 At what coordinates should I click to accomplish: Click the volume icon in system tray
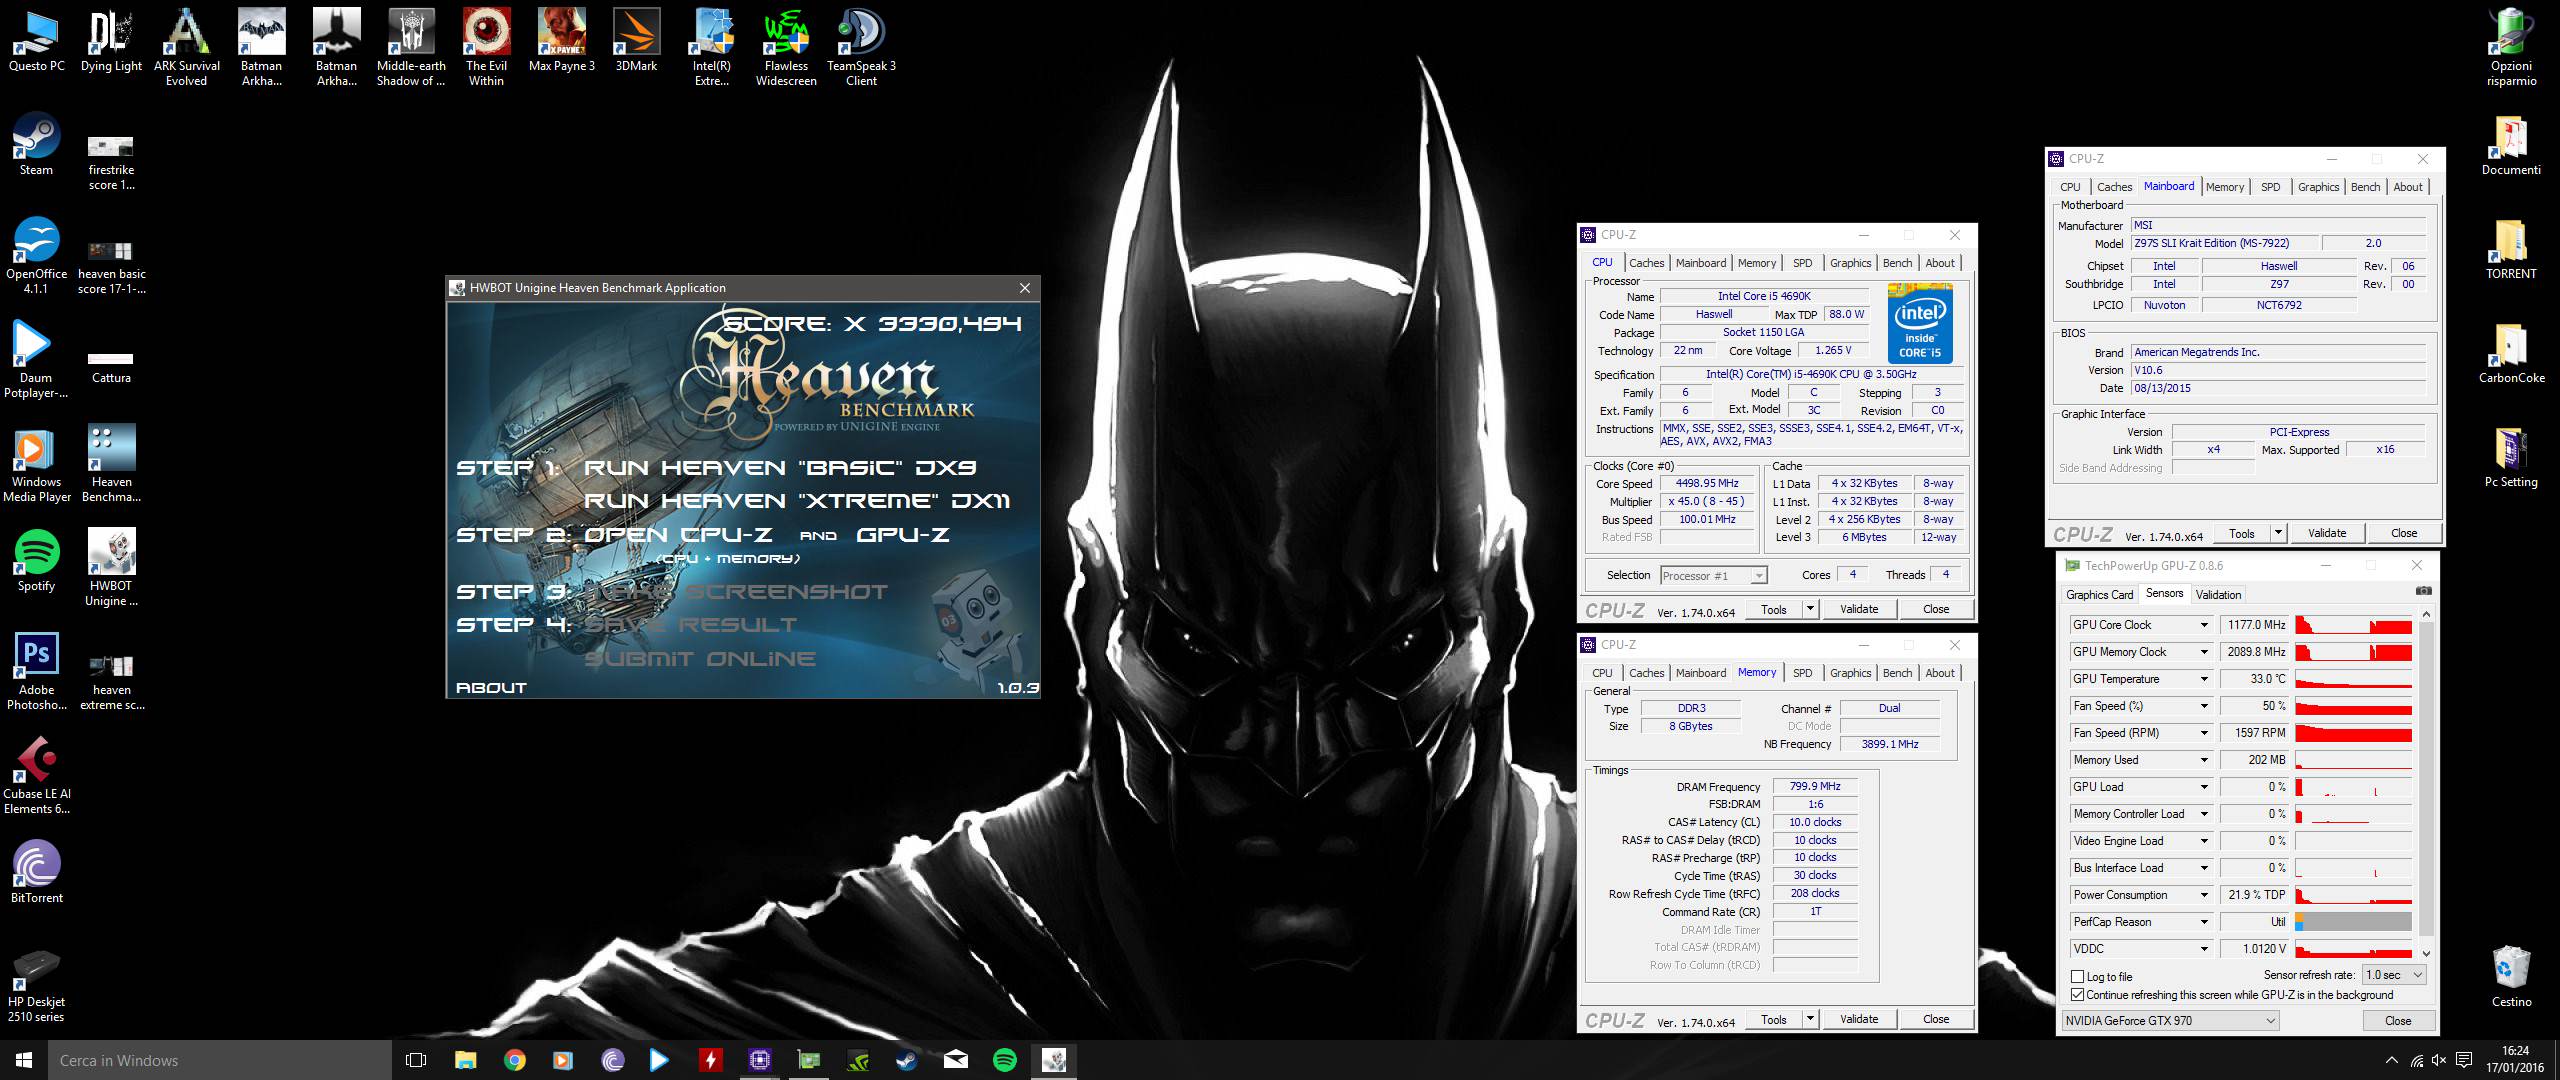[2439, 1061]
